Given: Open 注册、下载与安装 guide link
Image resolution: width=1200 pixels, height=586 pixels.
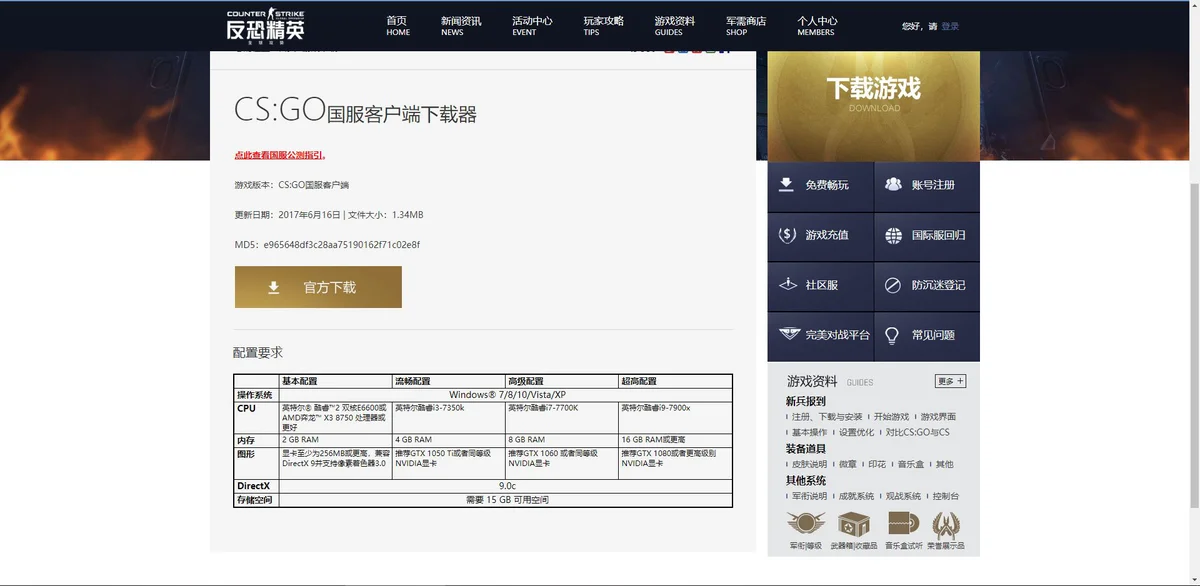Looking at the screenshot, I should [x=826, y=417].
